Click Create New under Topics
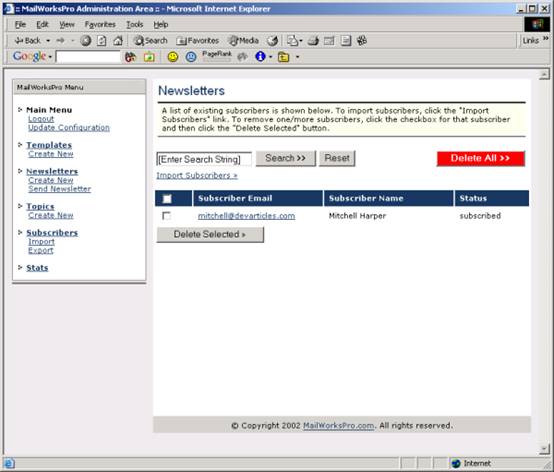Screen dimensions: 554x472 click(51, 216)
